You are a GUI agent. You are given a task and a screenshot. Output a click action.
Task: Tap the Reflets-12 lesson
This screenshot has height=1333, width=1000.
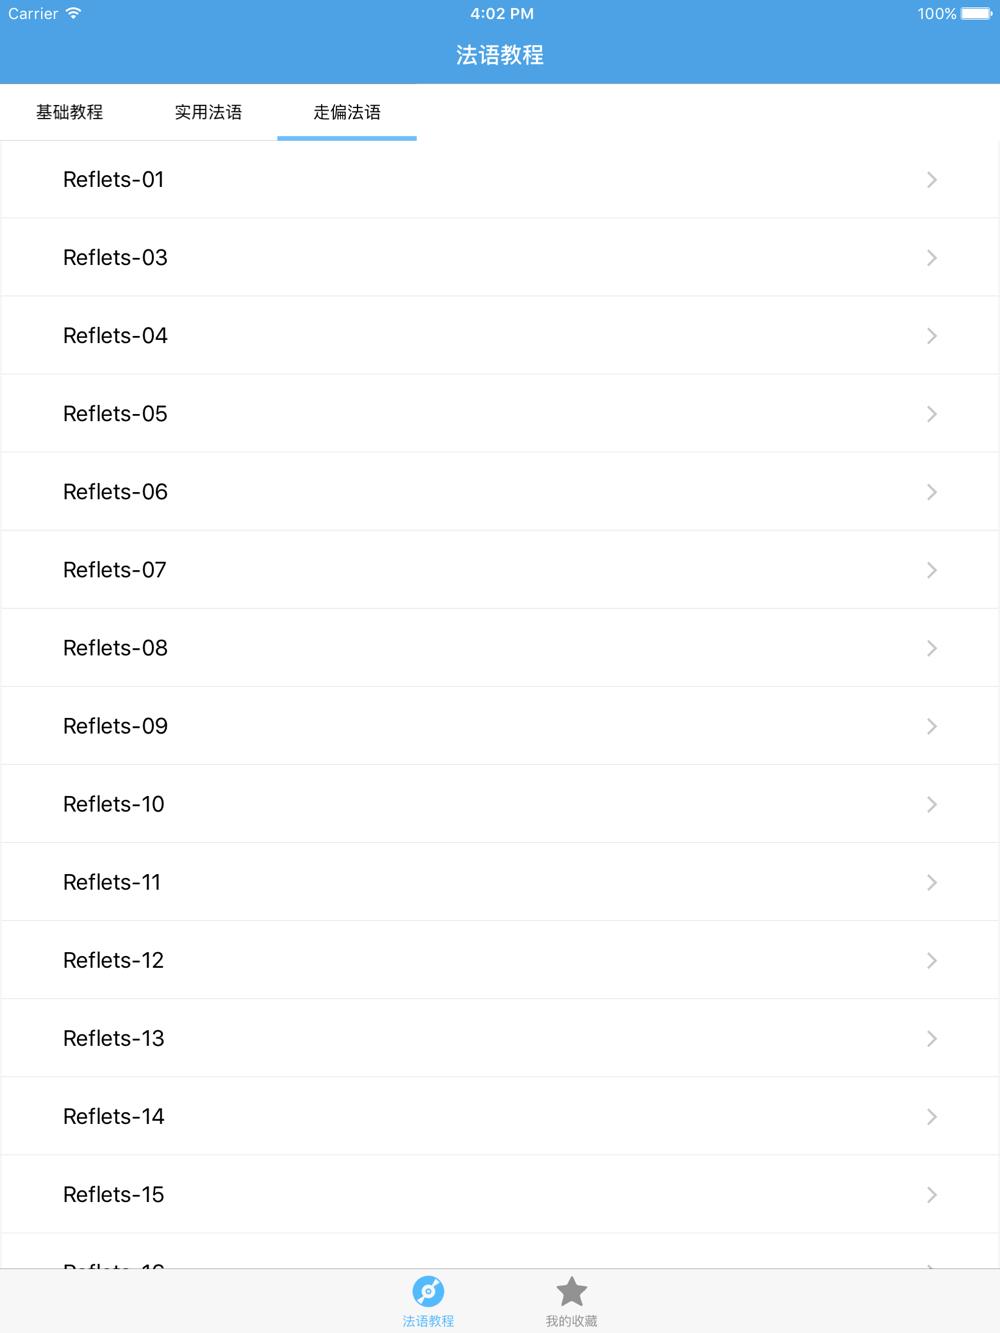point(500,960)
